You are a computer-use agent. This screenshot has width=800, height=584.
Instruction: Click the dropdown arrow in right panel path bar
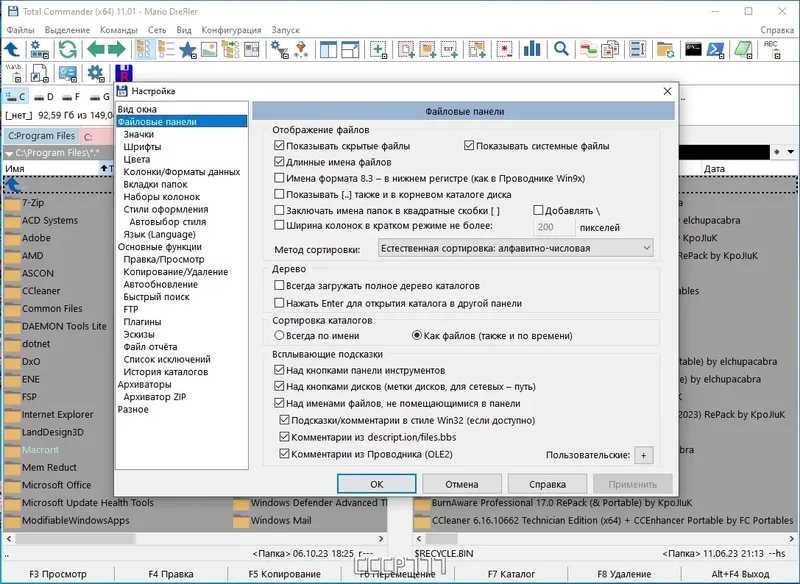tap(790, 152)
